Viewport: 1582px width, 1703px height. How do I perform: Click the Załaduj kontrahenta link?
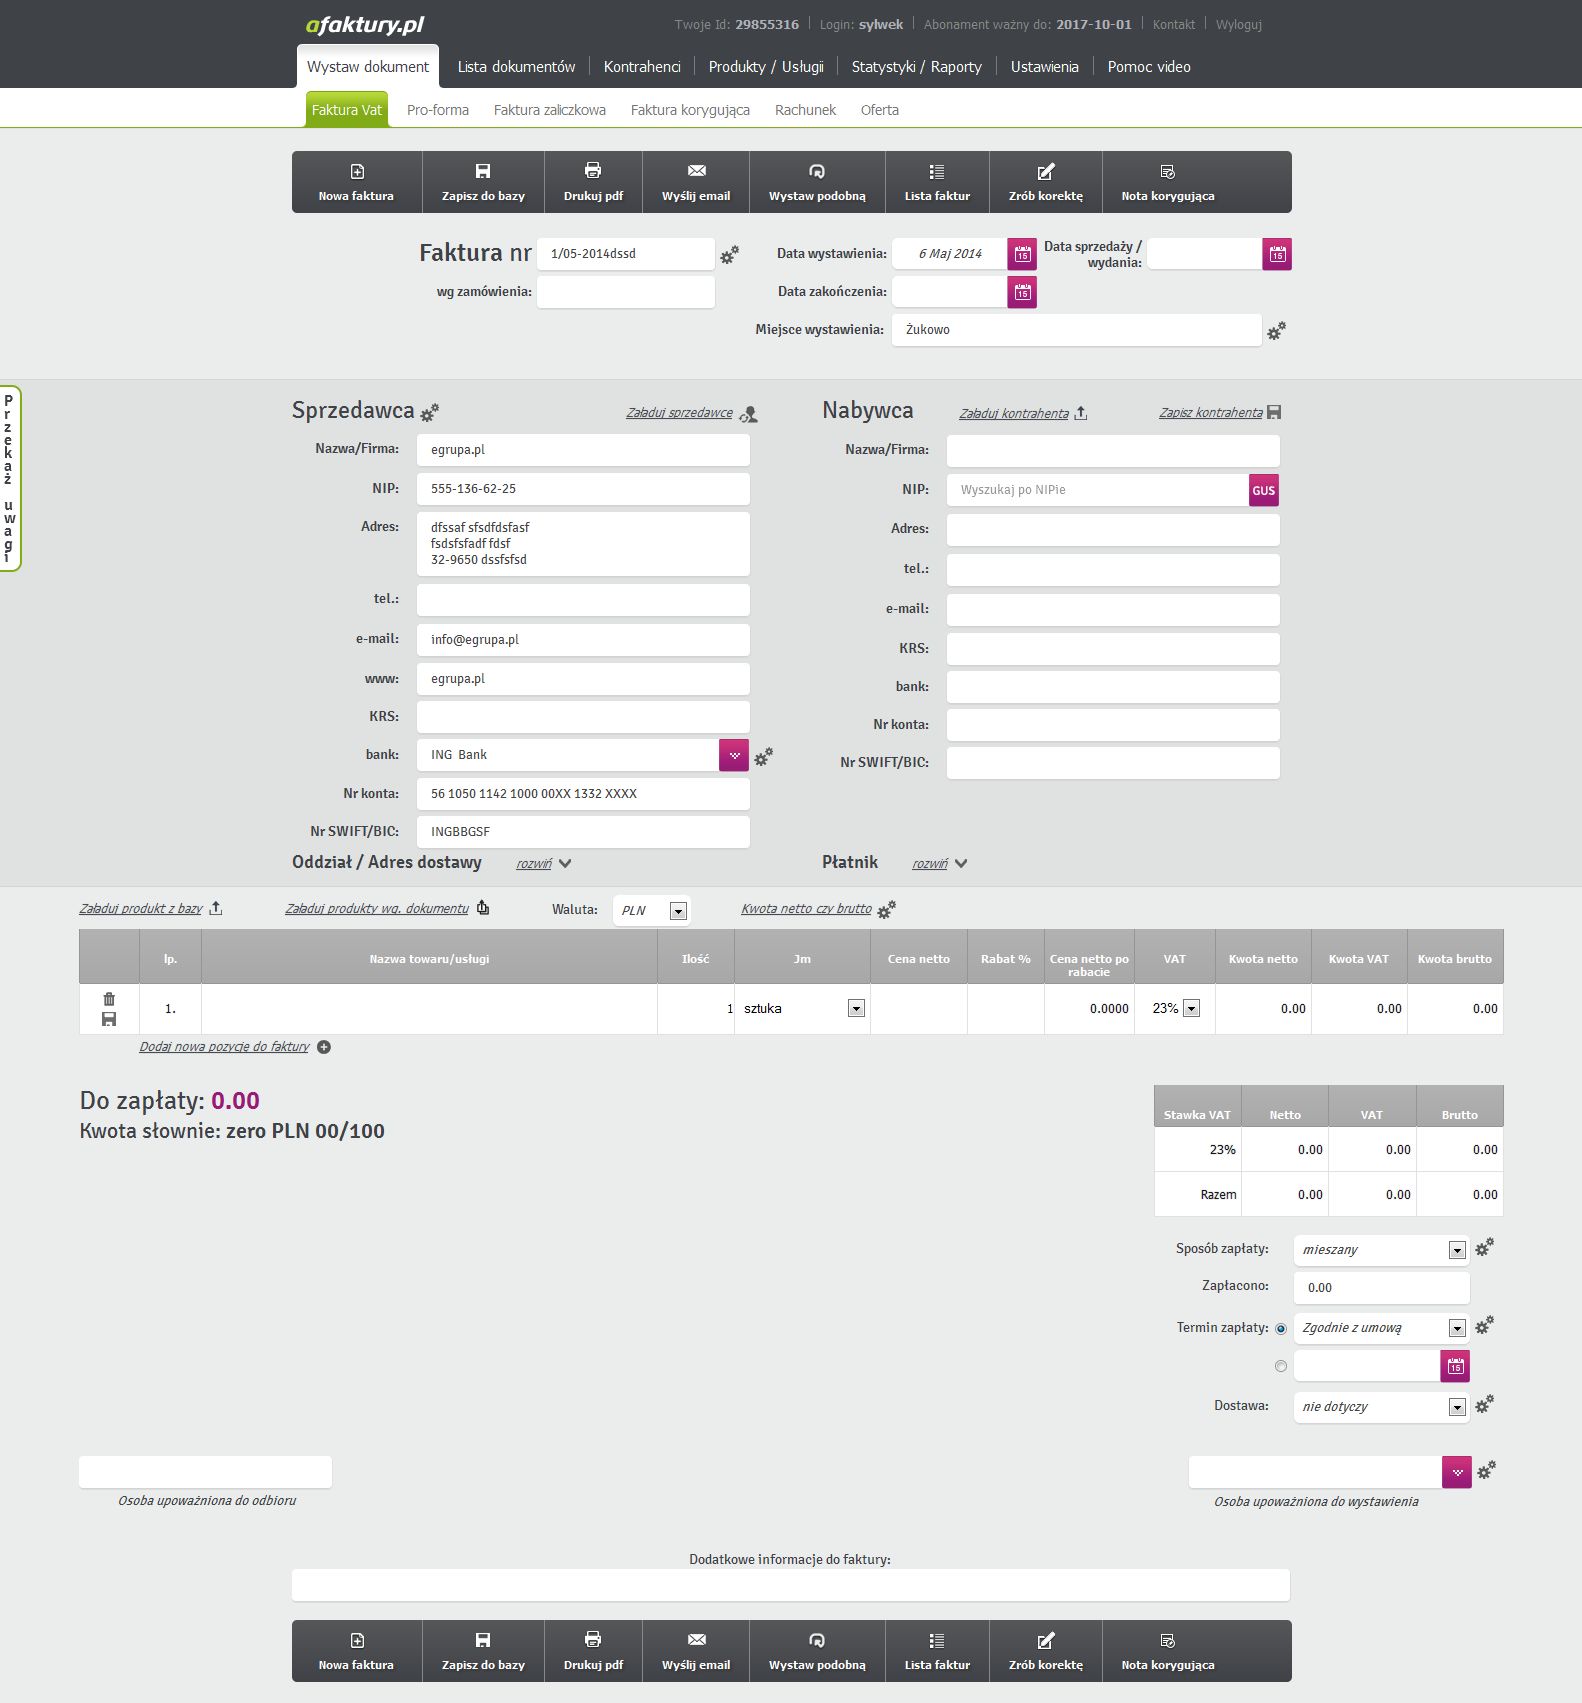tap(1014, 413)
